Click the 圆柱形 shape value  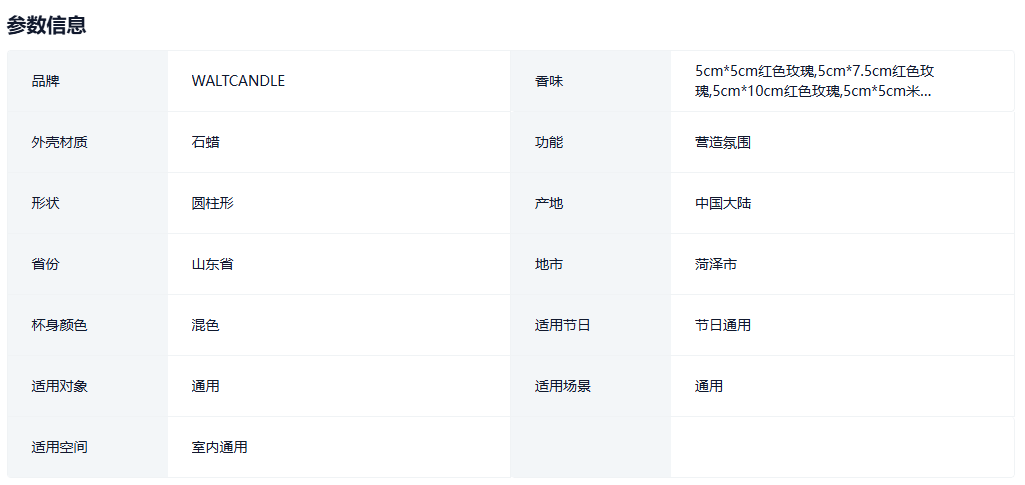point(213,203)
